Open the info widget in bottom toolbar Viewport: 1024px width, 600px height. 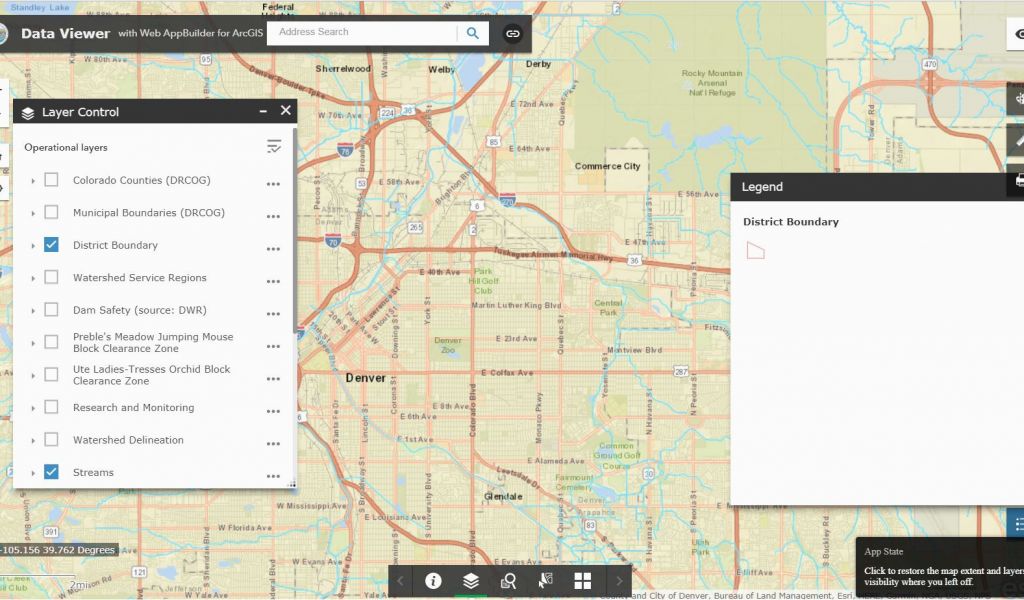[x=433, y=581]
